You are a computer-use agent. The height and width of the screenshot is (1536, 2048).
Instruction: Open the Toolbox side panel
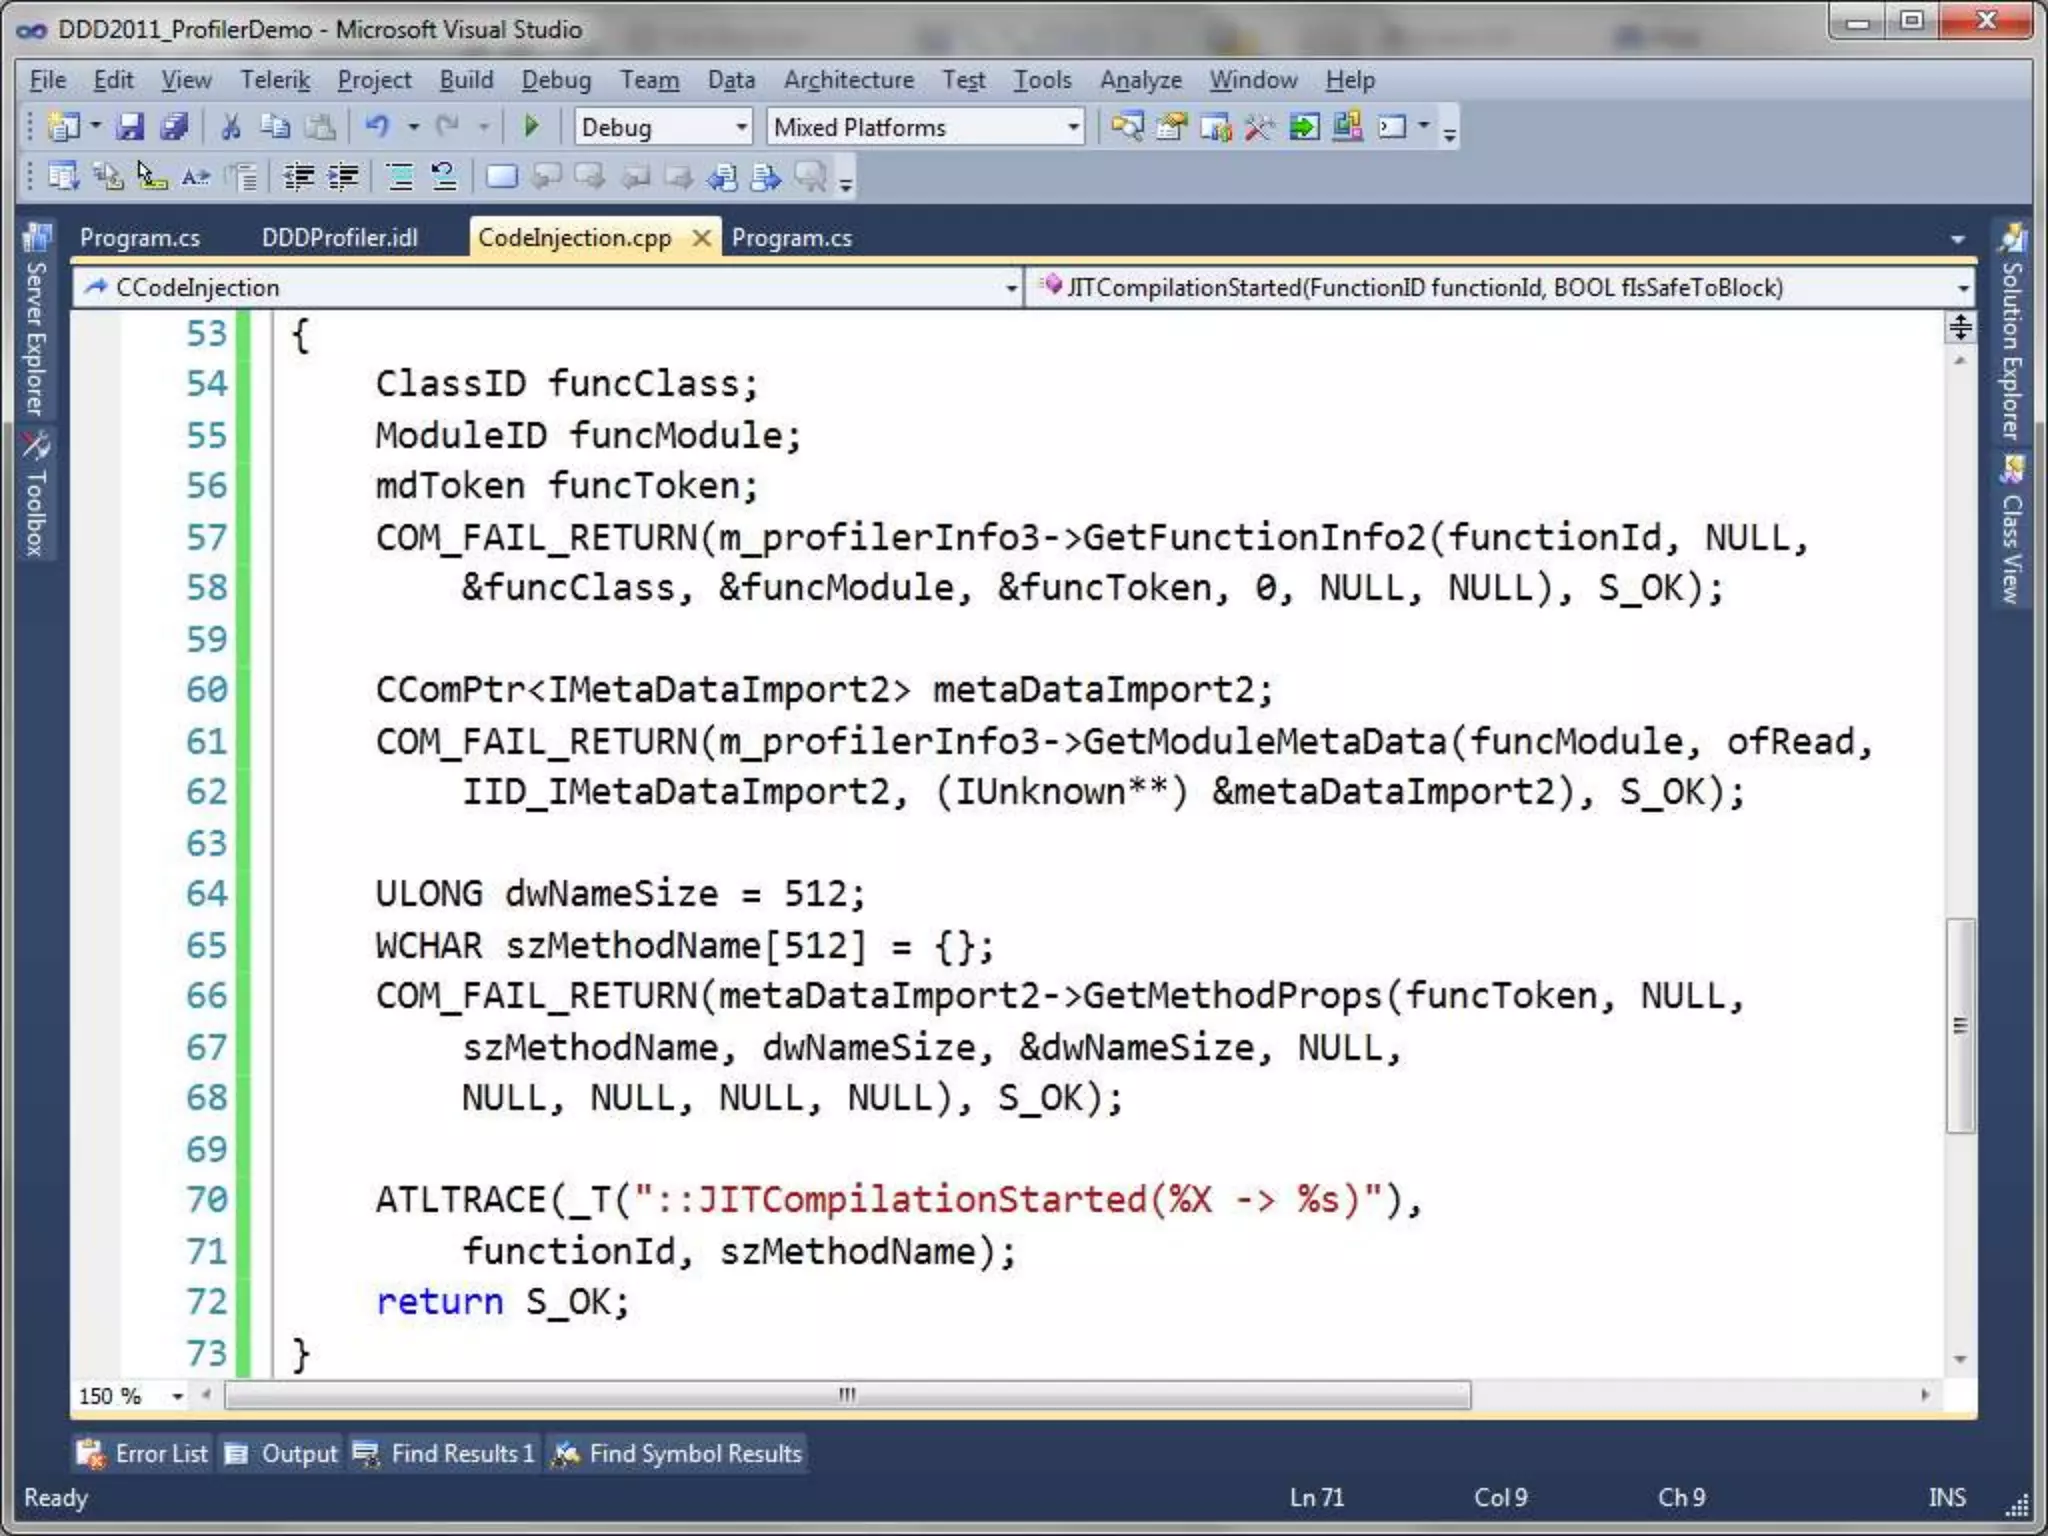click(36, 495)
